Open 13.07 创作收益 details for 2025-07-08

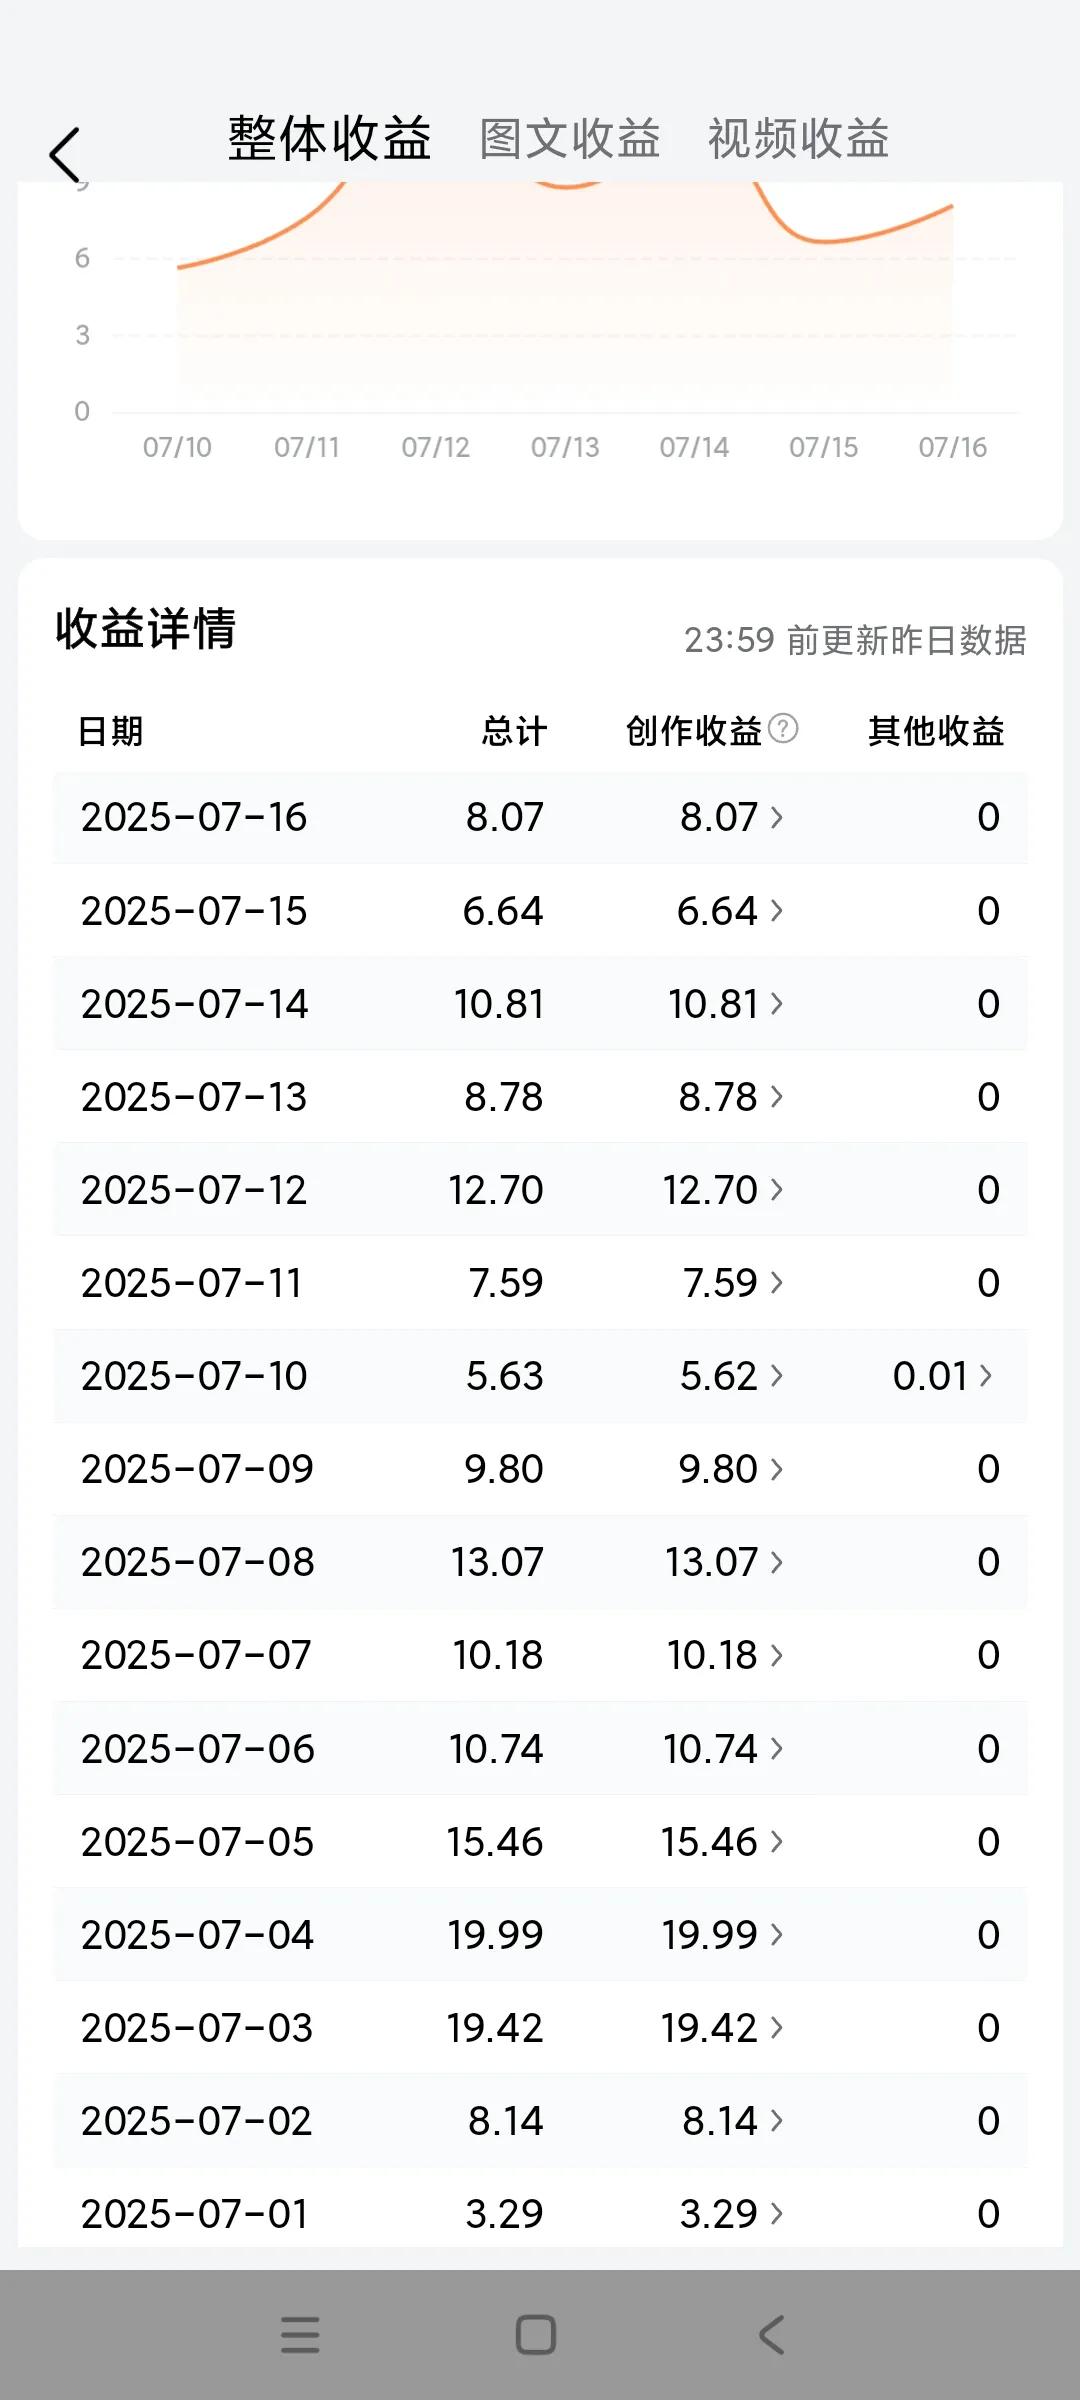pos(724,1562)
